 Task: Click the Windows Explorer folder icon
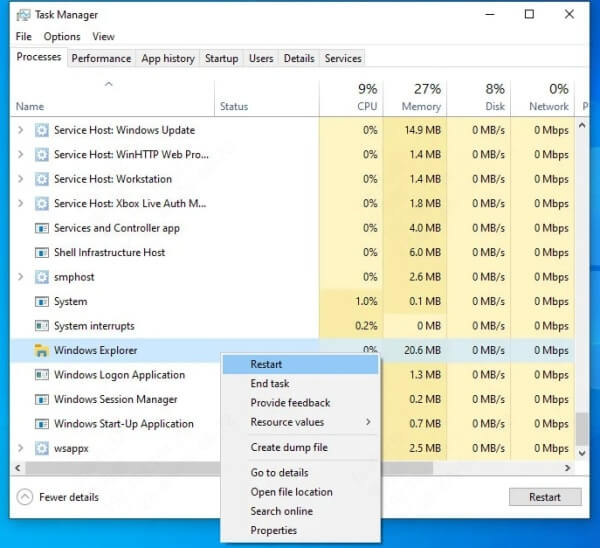[42, 351]
